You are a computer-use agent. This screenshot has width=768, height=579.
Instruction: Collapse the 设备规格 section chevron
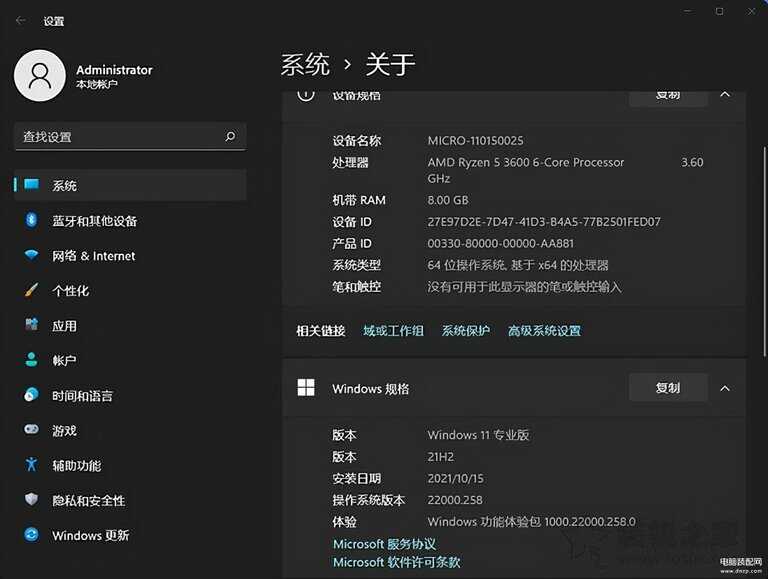click(x=725, y=95)
